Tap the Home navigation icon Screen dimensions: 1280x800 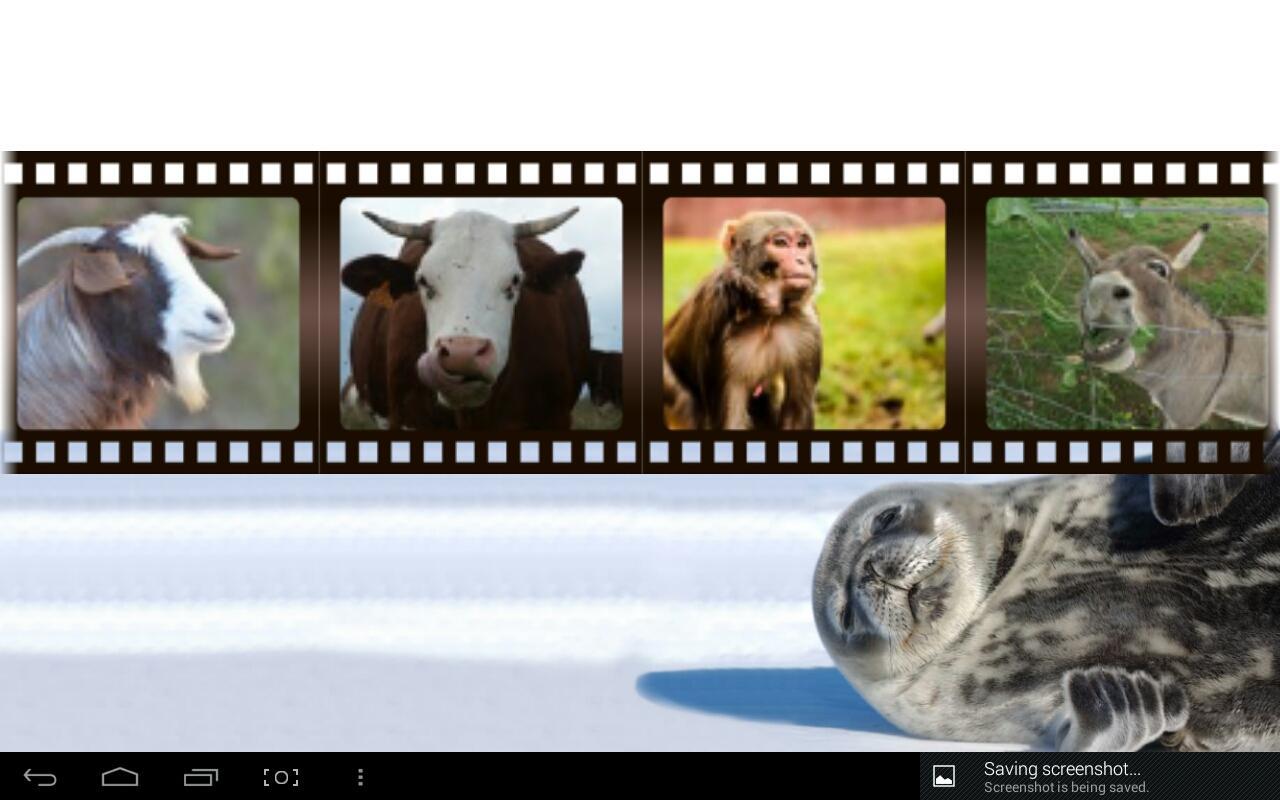pos(119,777)
